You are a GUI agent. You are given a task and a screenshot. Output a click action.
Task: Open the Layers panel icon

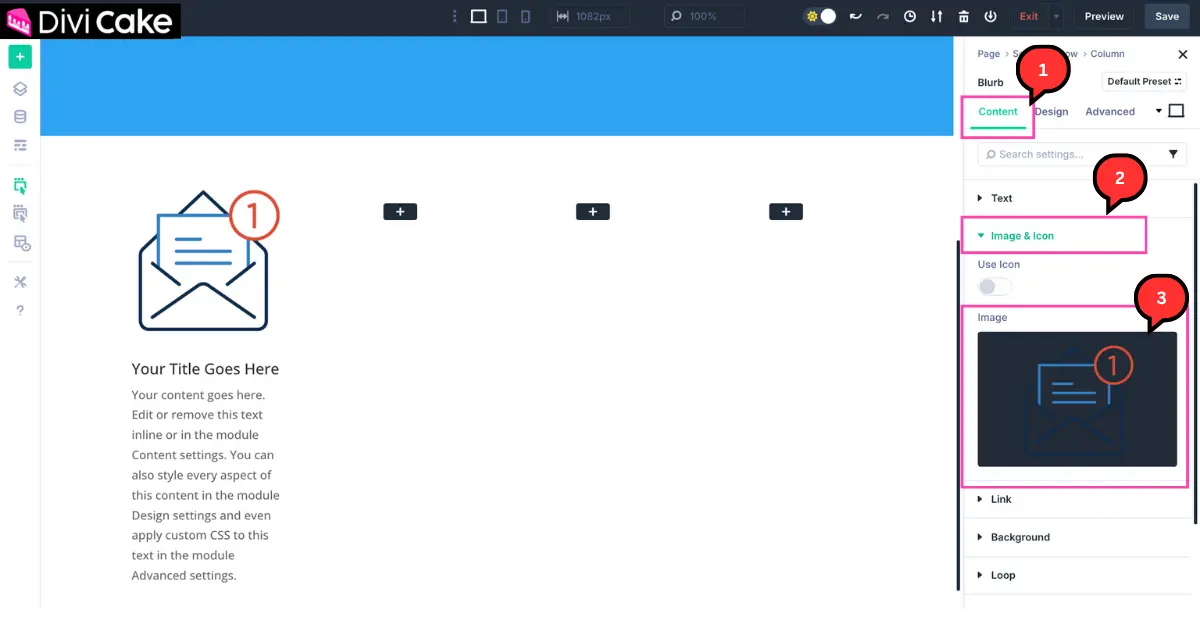pyautogui.click(x=20, y=89)
